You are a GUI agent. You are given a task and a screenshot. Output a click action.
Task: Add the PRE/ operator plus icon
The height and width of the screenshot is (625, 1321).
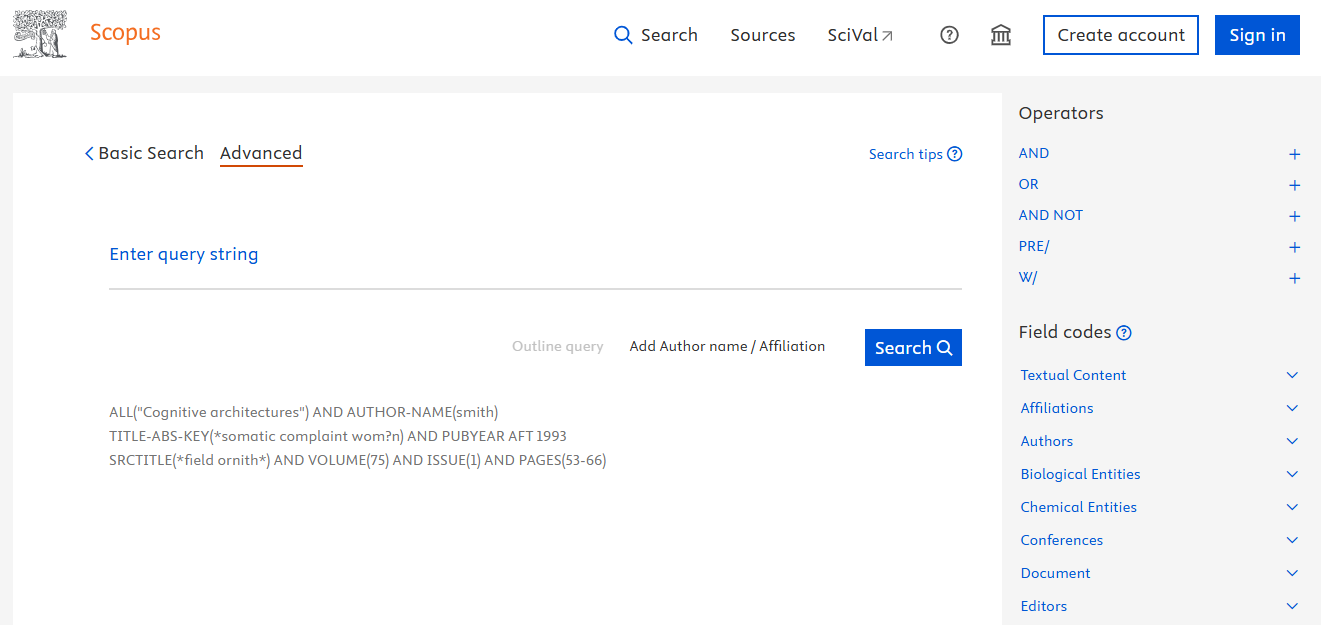1294,247
